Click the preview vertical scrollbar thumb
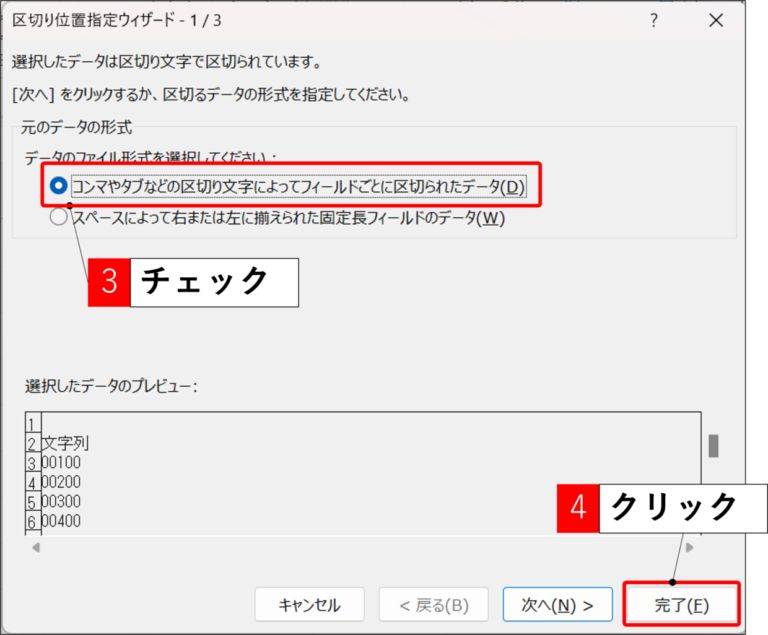 coord(713,445)
